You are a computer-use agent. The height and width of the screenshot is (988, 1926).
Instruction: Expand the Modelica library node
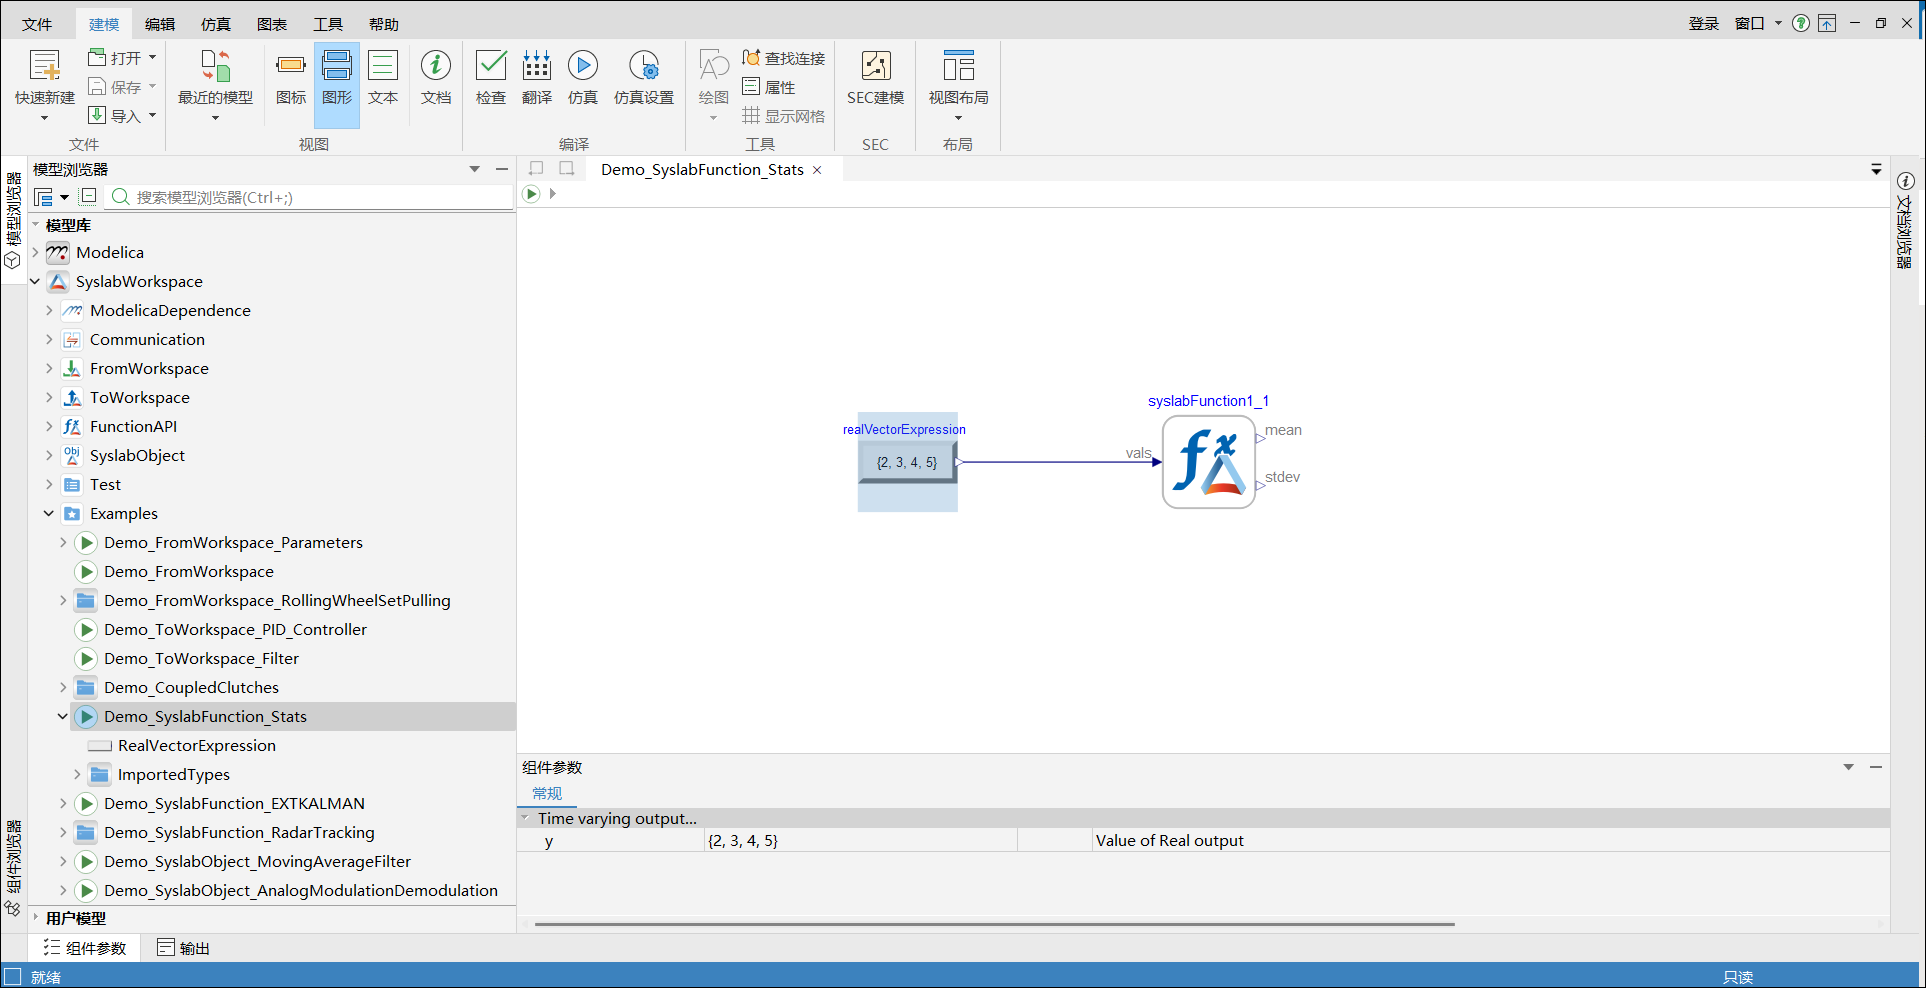tap(35, 252)
